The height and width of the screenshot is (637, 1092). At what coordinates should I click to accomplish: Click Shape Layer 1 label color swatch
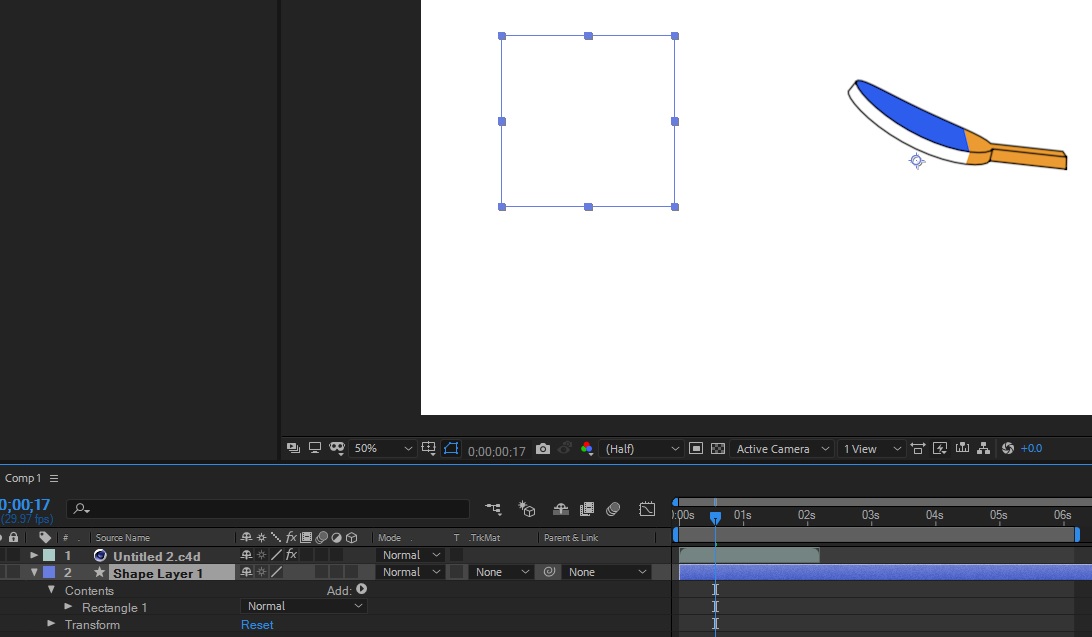(x=49, y=572)
